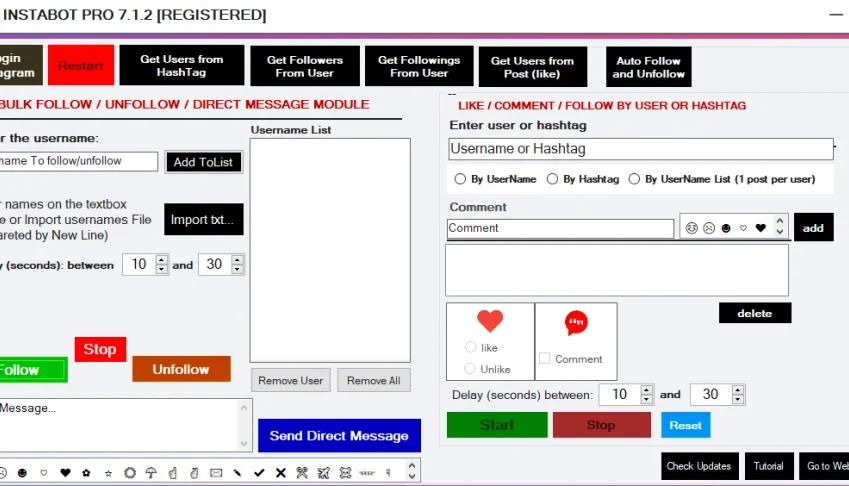Pick the solid black heart next to add button

761,228
